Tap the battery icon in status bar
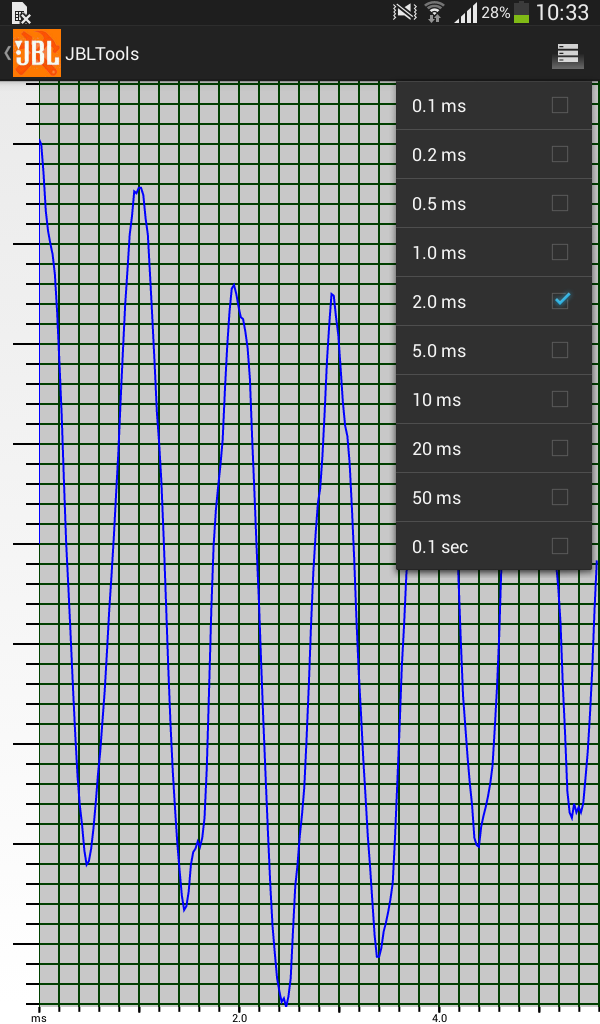Screen dimensions: 600x1024 [521, 12]
